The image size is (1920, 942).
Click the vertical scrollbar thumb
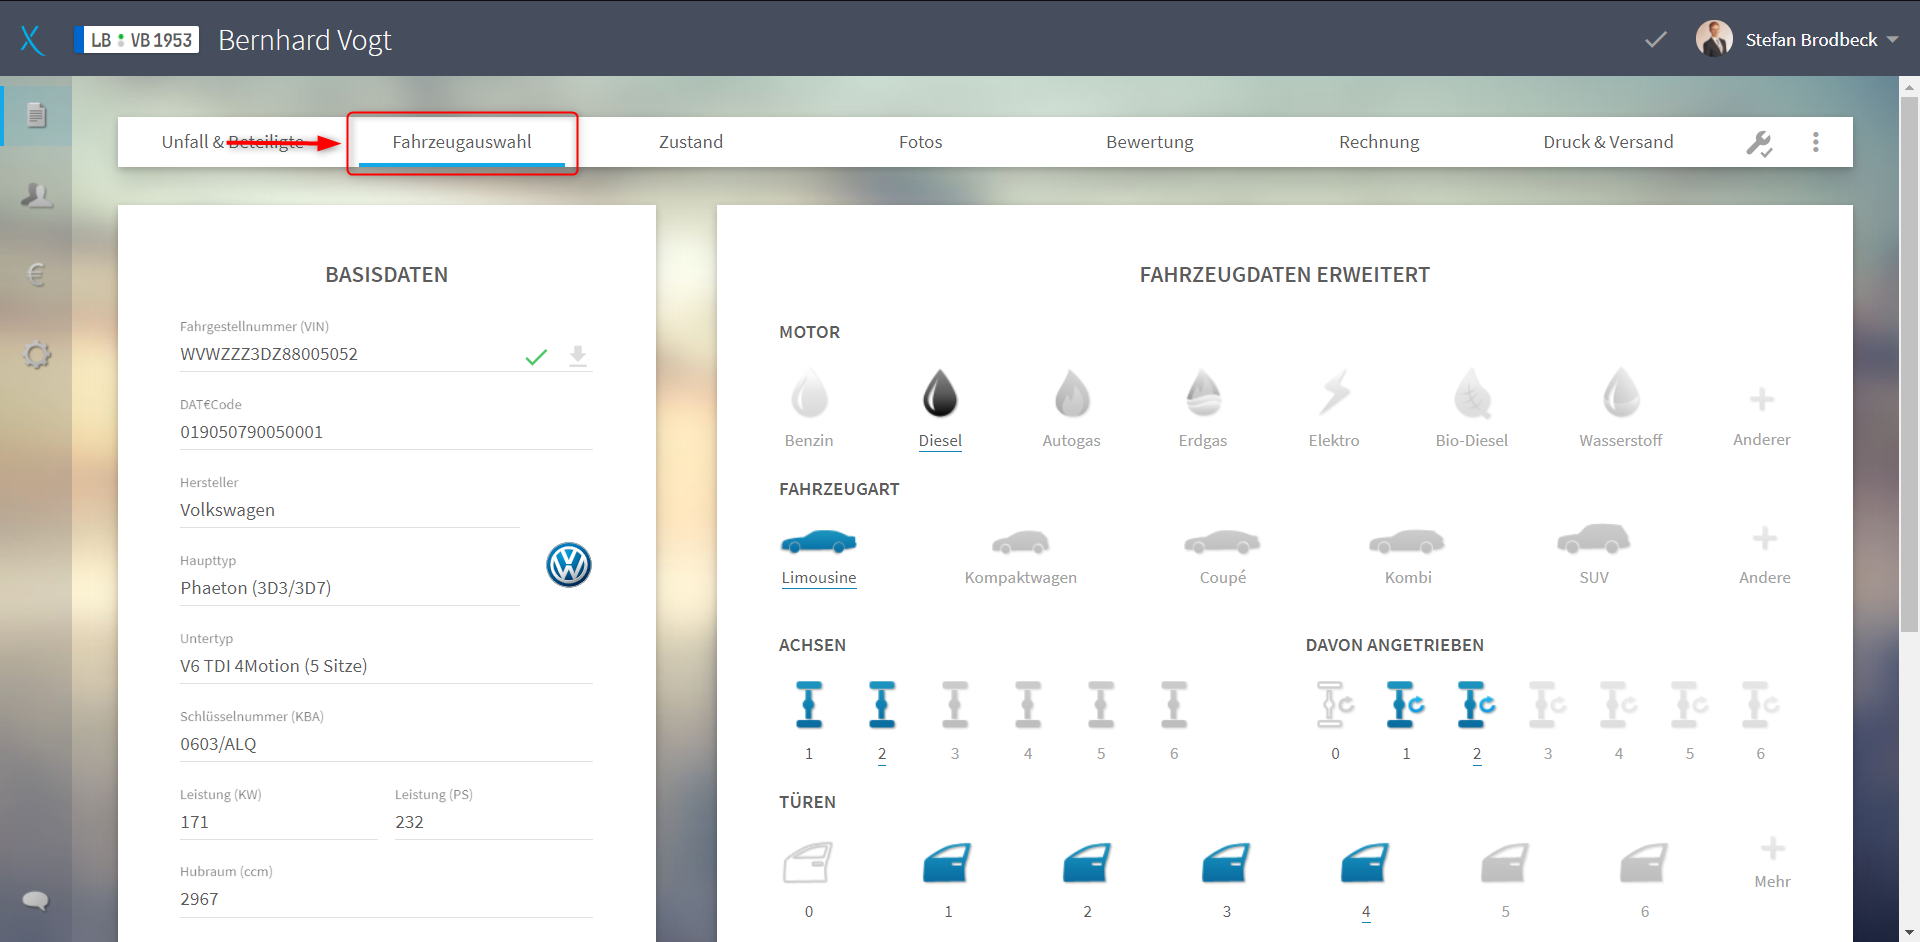coord(1909,364)
